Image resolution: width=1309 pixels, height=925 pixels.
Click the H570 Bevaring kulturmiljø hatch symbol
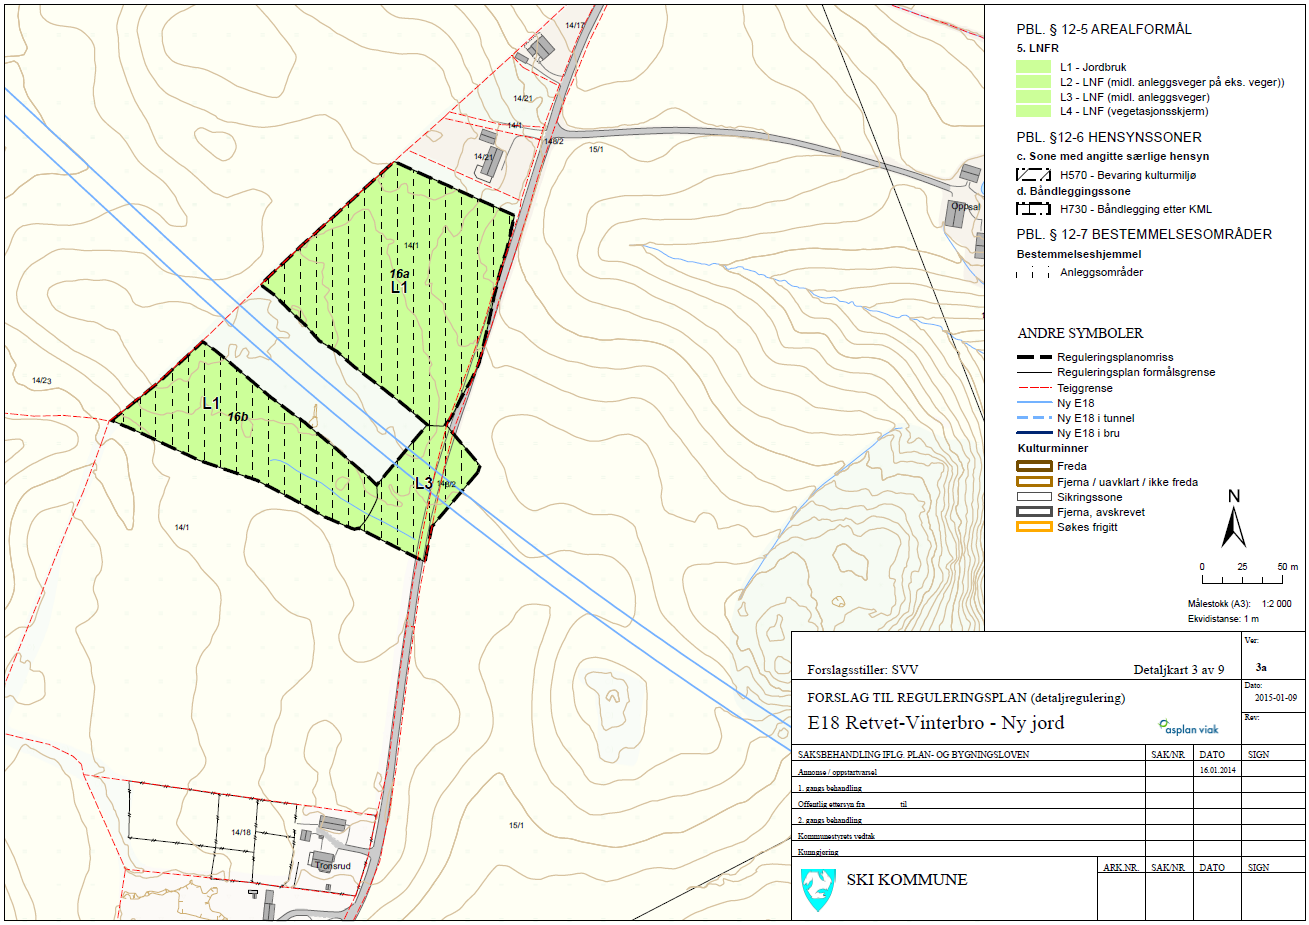point(1033,175)
